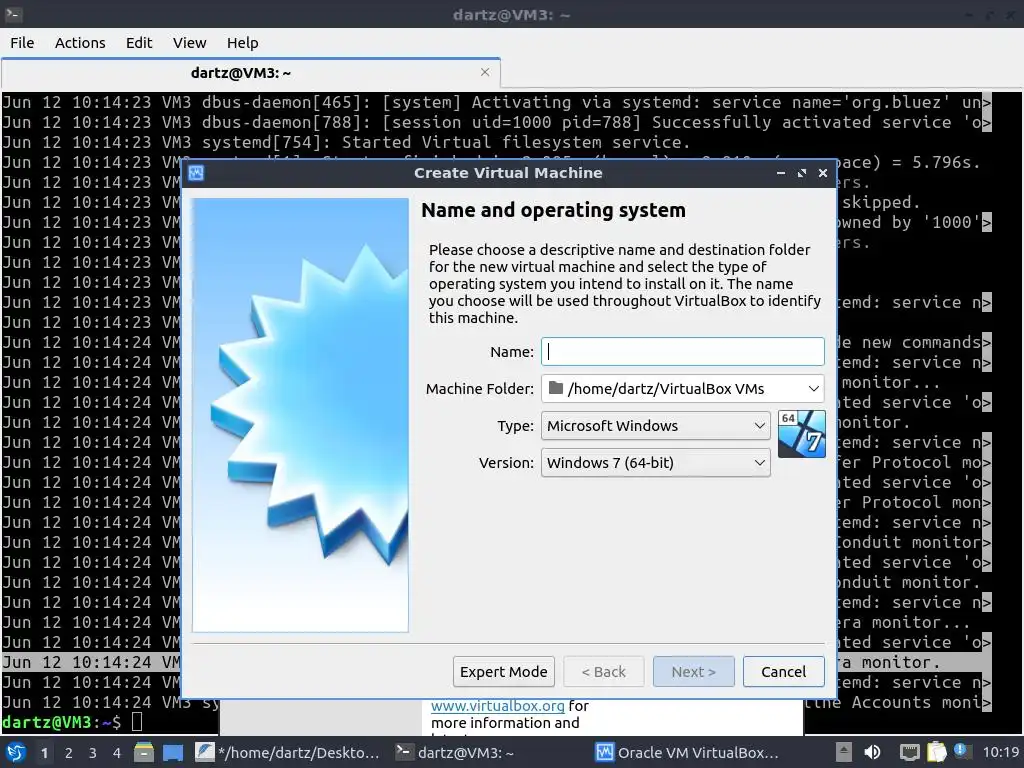The image size is (1024, 768).
Task: Click the show desktop icon in the taskbar
Action: pyautogui.click(x=173, y=752)
